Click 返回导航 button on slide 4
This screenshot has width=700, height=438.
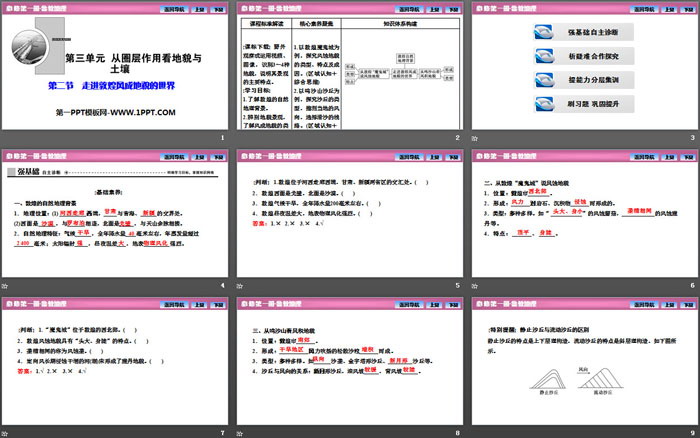click(174, 157)
